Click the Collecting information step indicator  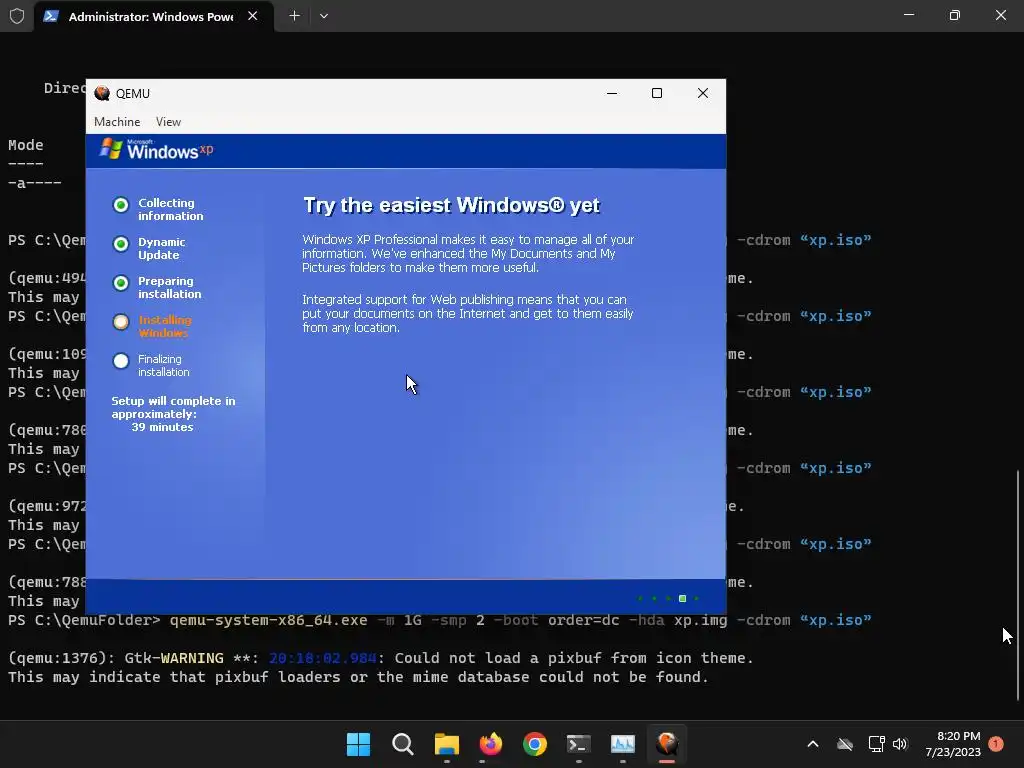pos(121,205)
